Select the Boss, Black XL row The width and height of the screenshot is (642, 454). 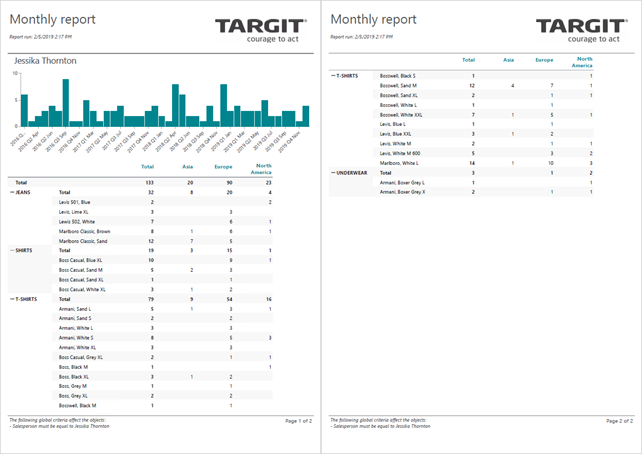tap(162, 377)
